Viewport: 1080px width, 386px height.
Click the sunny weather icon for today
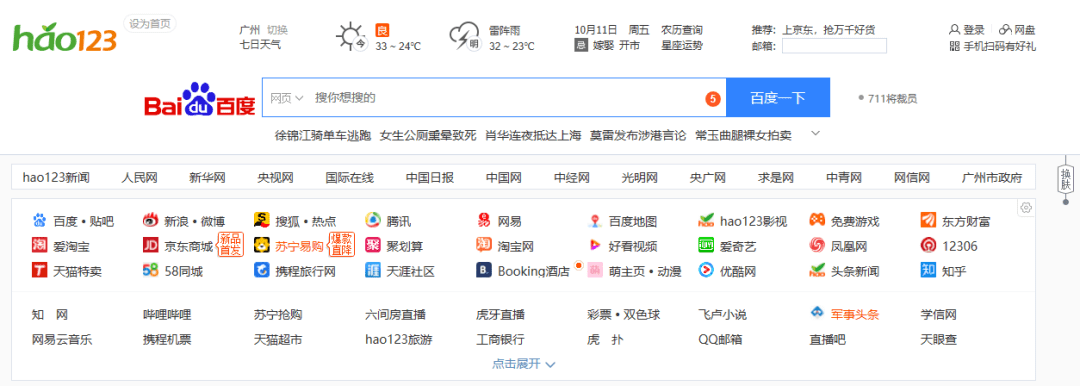[x=350, y=36]
